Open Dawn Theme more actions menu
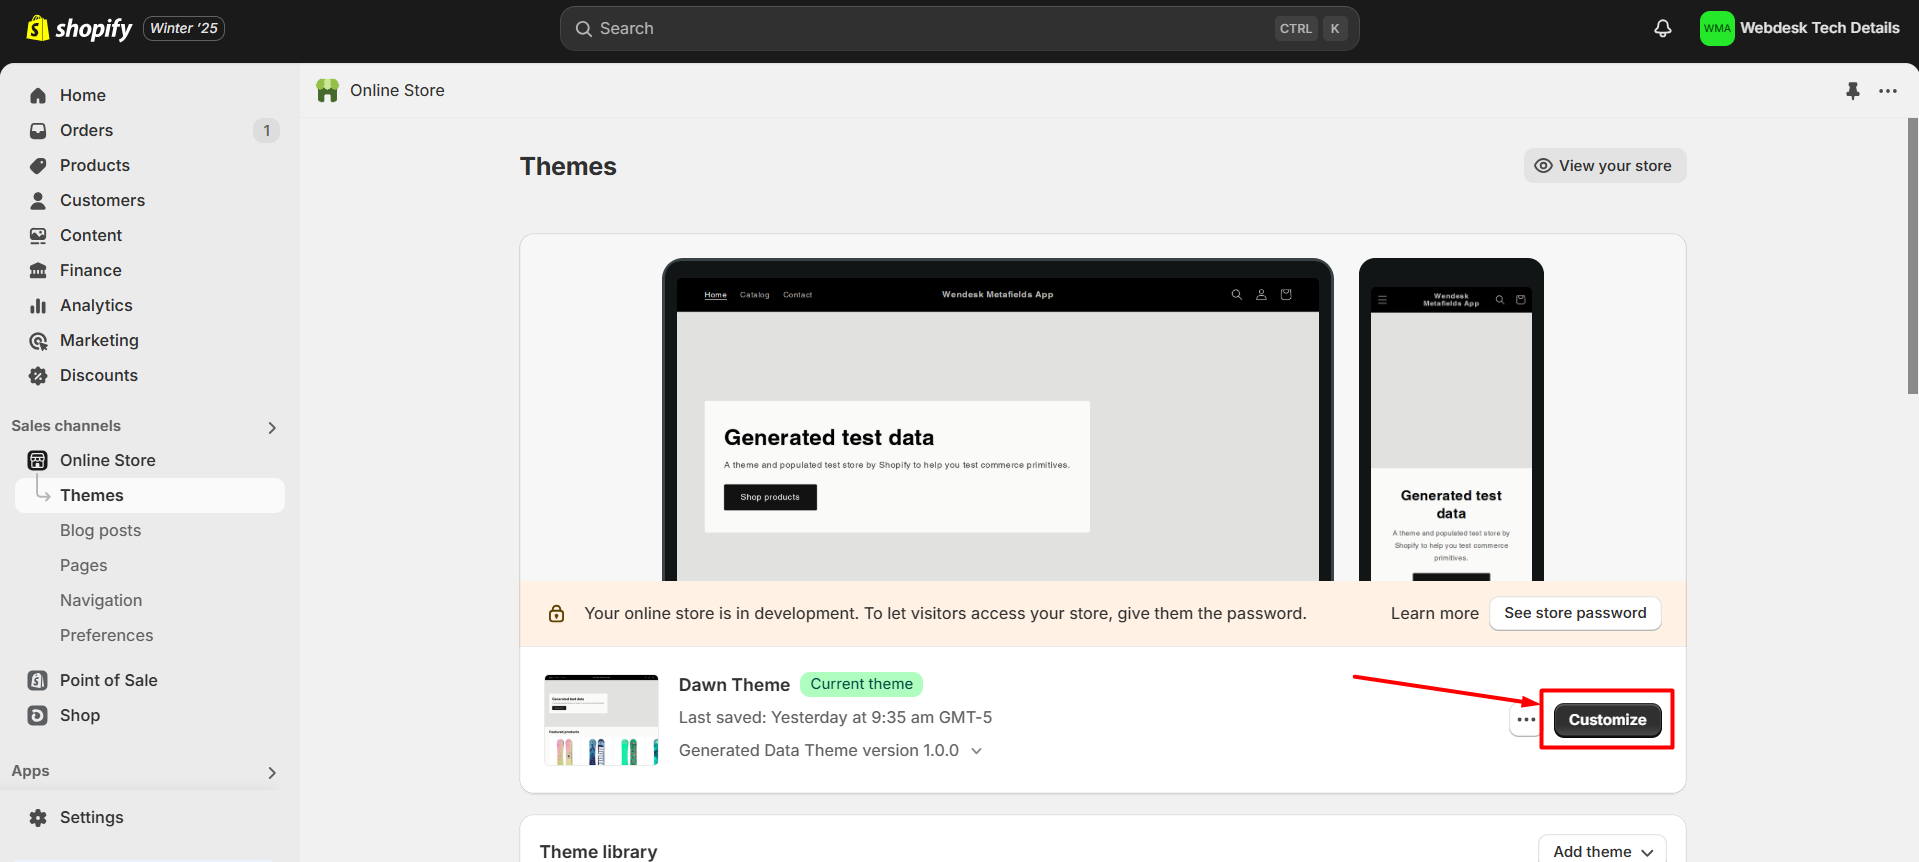Screen dimensions: 1919x862 [x=1526, y=720]
